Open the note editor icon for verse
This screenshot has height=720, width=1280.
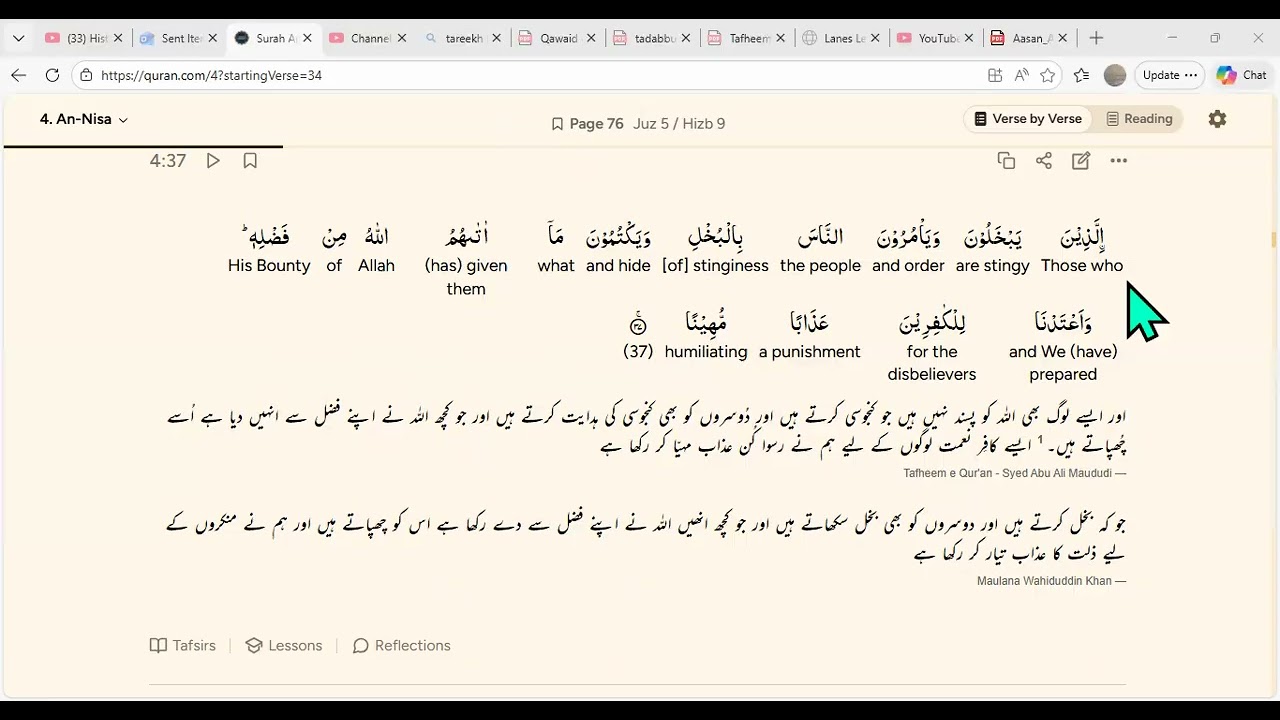coord(1081,160)
